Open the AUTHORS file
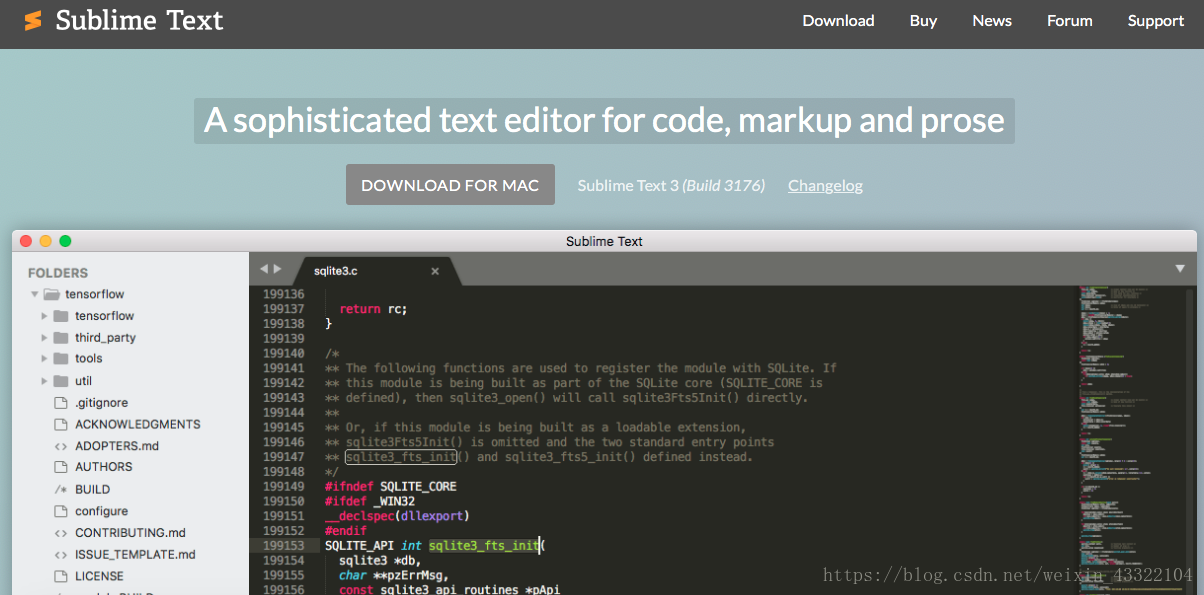1204x595 pixels. point(104,467)
